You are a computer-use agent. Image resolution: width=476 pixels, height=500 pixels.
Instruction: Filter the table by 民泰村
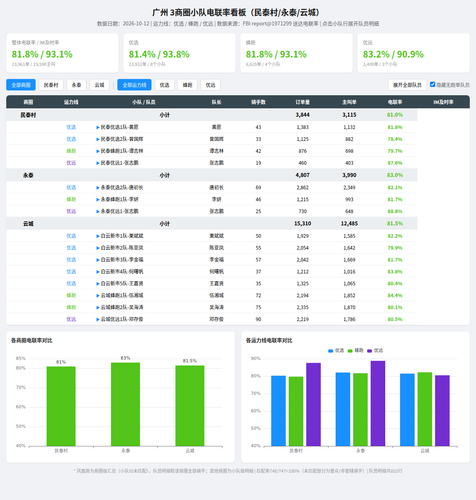pyautogui.click(x=51, y=85)
